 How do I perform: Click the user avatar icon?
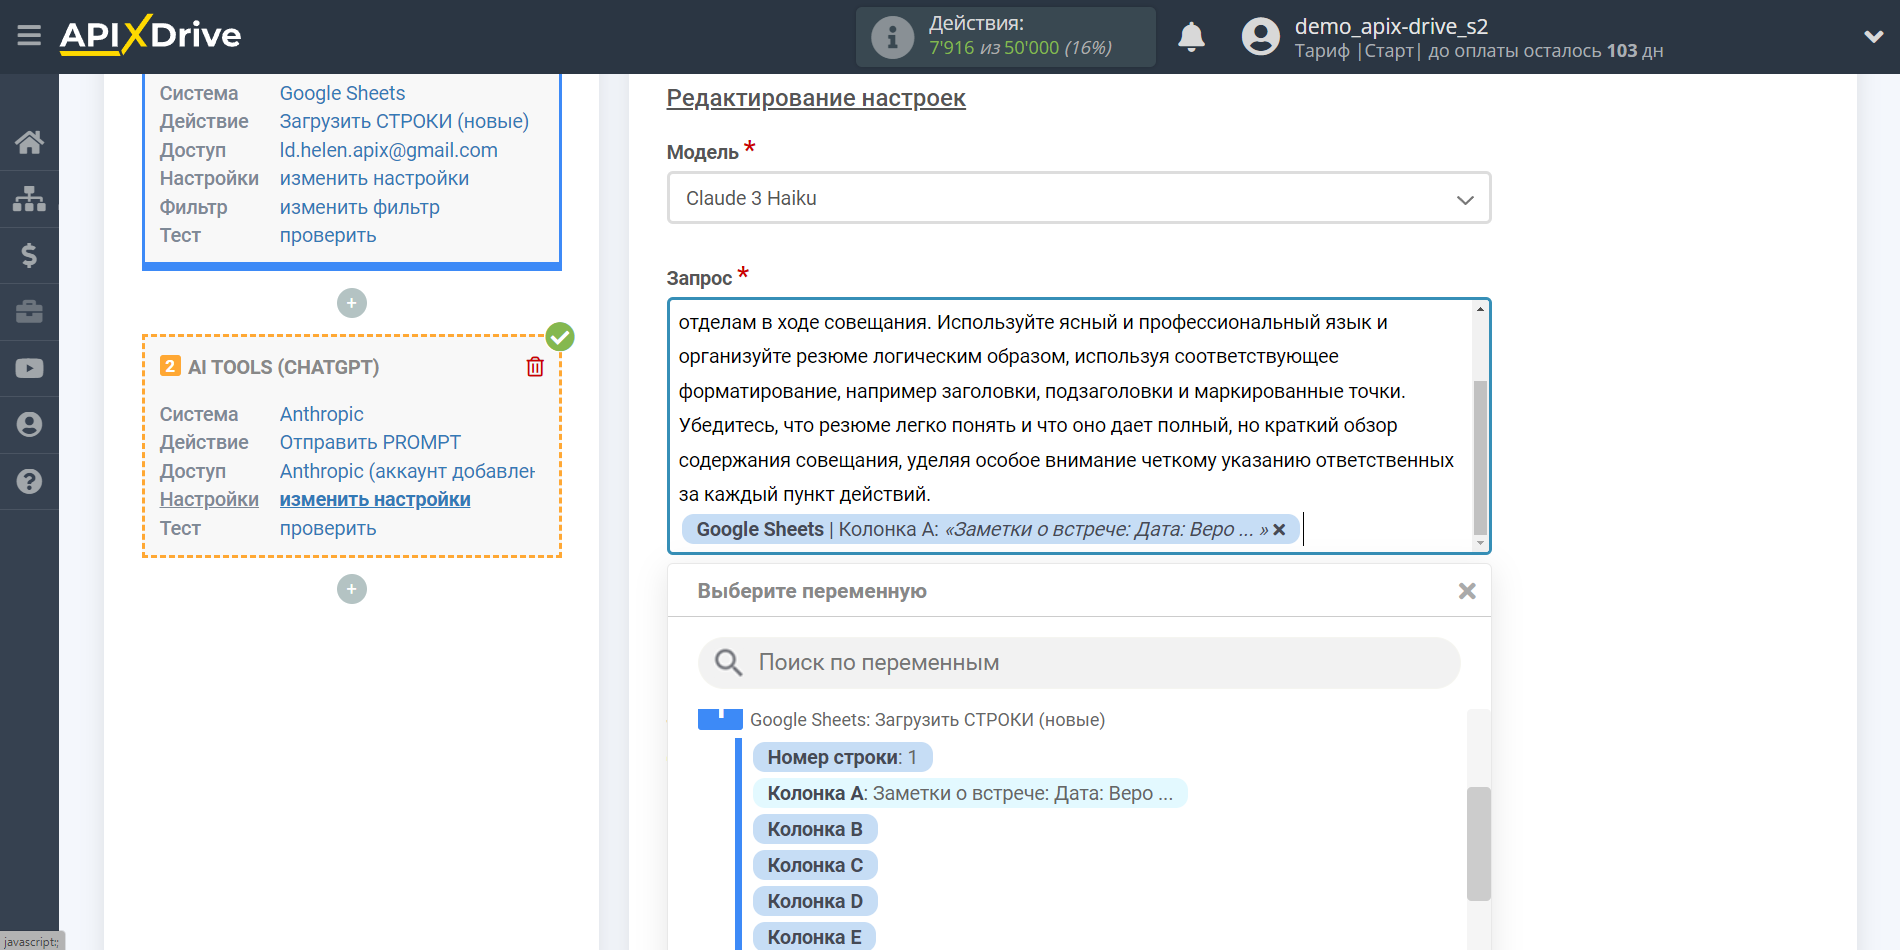click(x=1260, y=37)
